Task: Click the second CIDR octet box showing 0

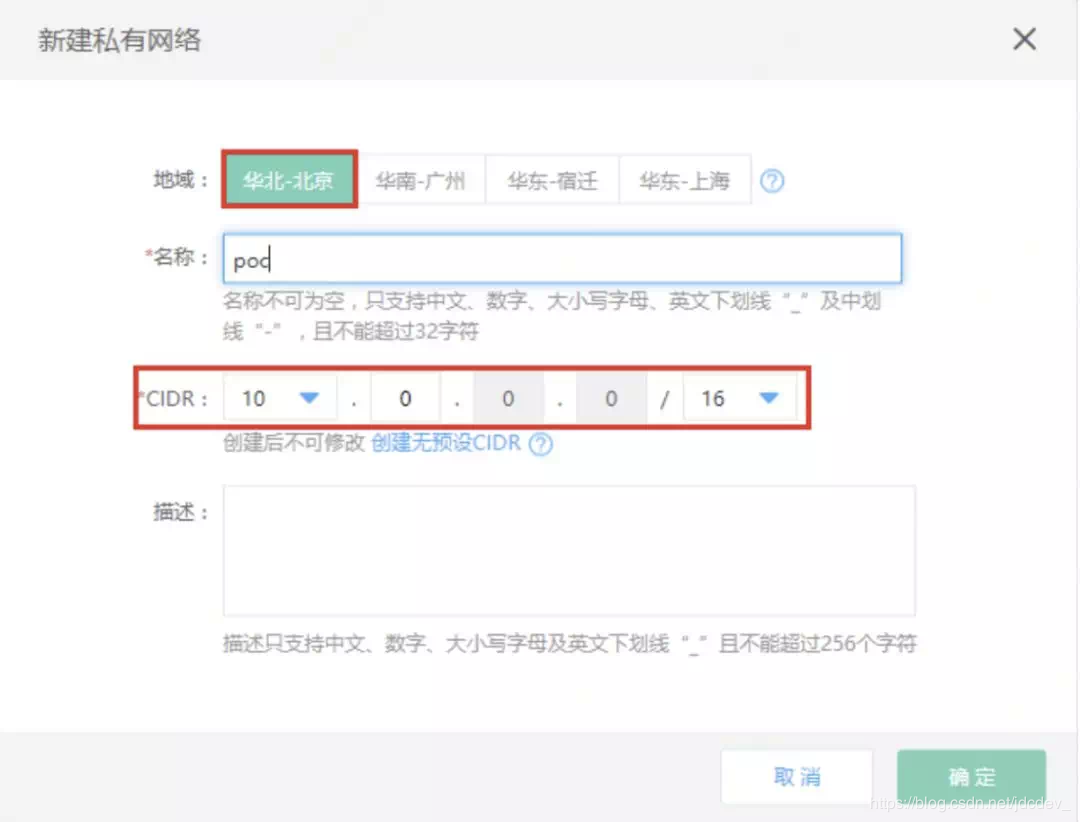Action: (x=405, y=397)
